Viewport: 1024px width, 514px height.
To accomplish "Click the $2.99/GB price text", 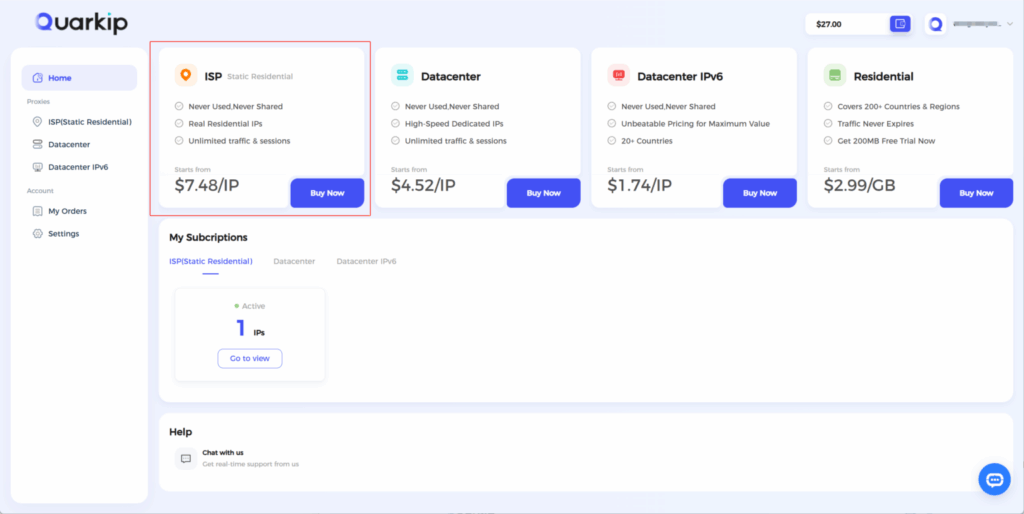I will 859,185.
